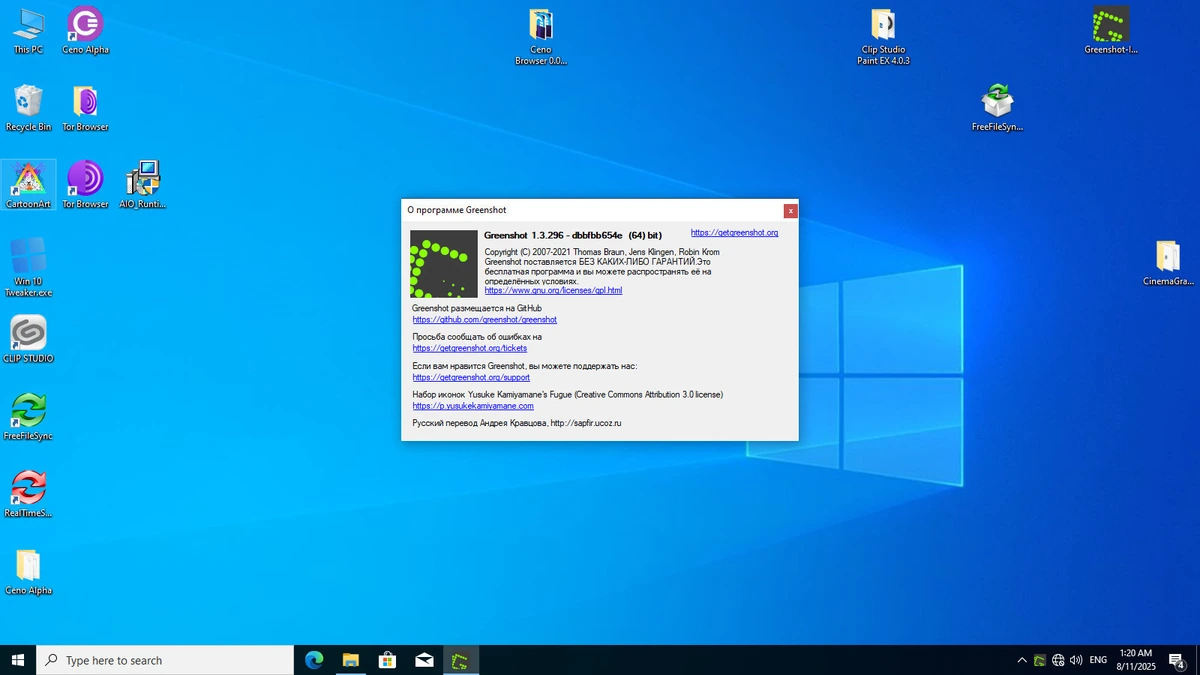Select the CLIP STUDIO desktop shortcut
Viewport: 1200px width, 675px height.
(x=28, y=339)
